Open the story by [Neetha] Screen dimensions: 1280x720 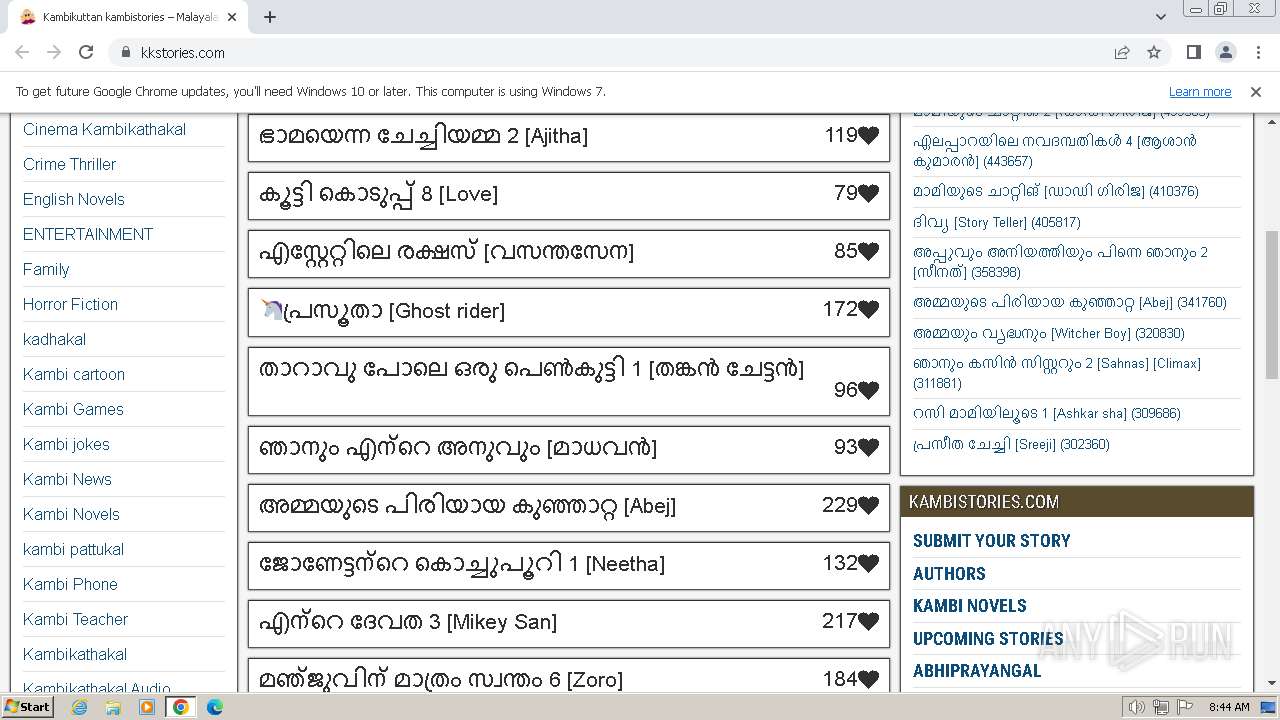coord(461,564)
